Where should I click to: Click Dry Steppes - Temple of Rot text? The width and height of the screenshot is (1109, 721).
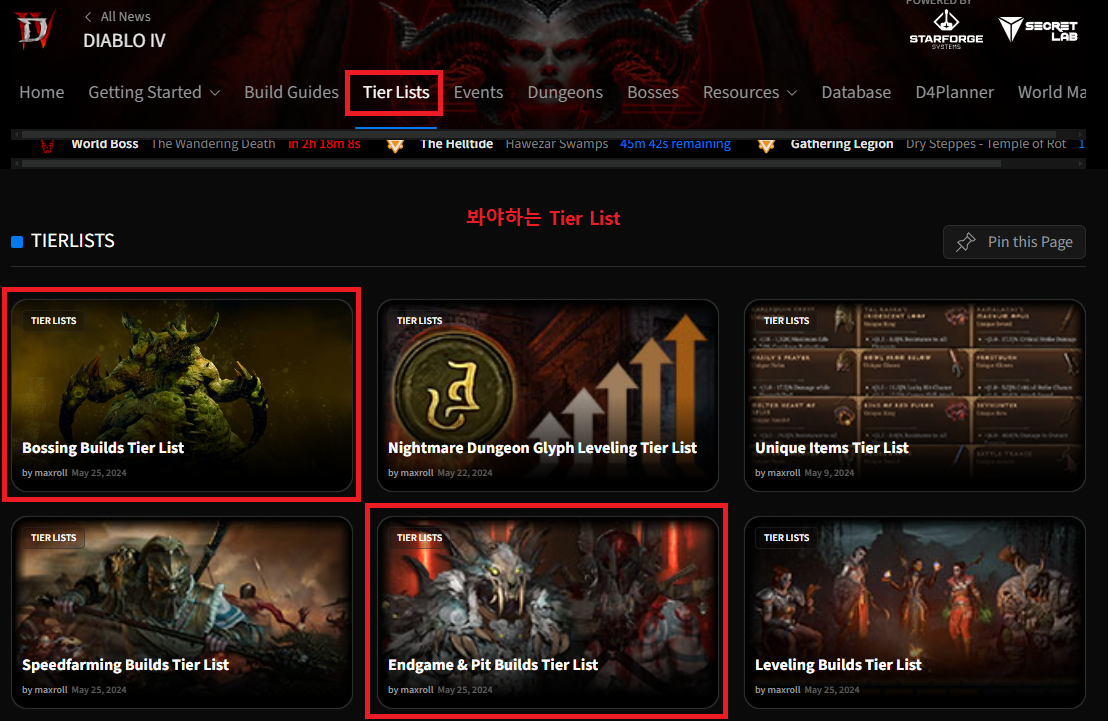[986, 144]
